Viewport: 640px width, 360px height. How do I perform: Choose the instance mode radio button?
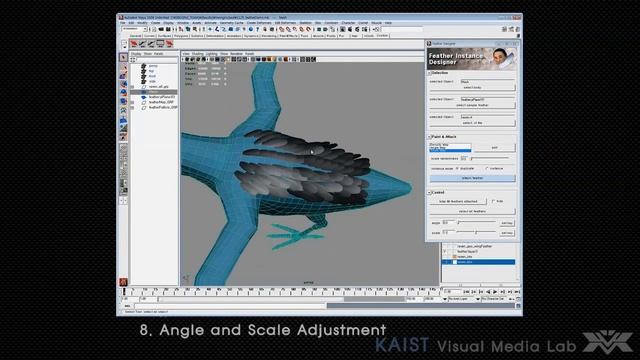(x=487, y=168)
